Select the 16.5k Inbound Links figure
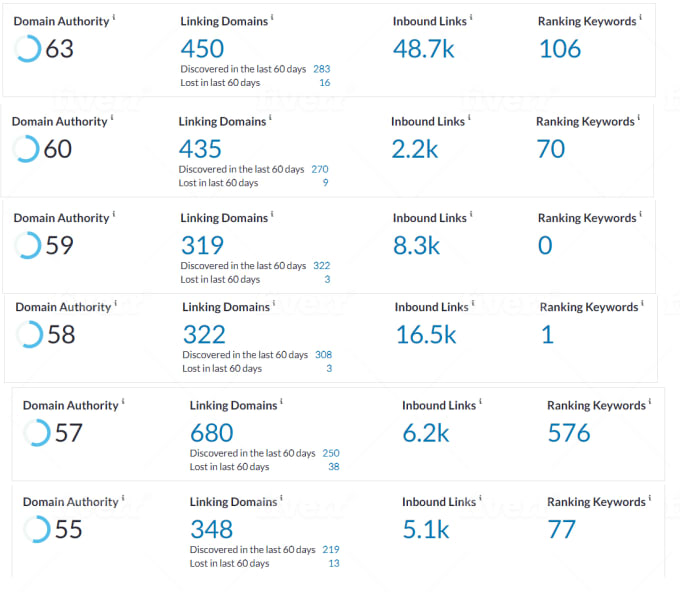Screen dimensions: 680x592 click(426, 335)
